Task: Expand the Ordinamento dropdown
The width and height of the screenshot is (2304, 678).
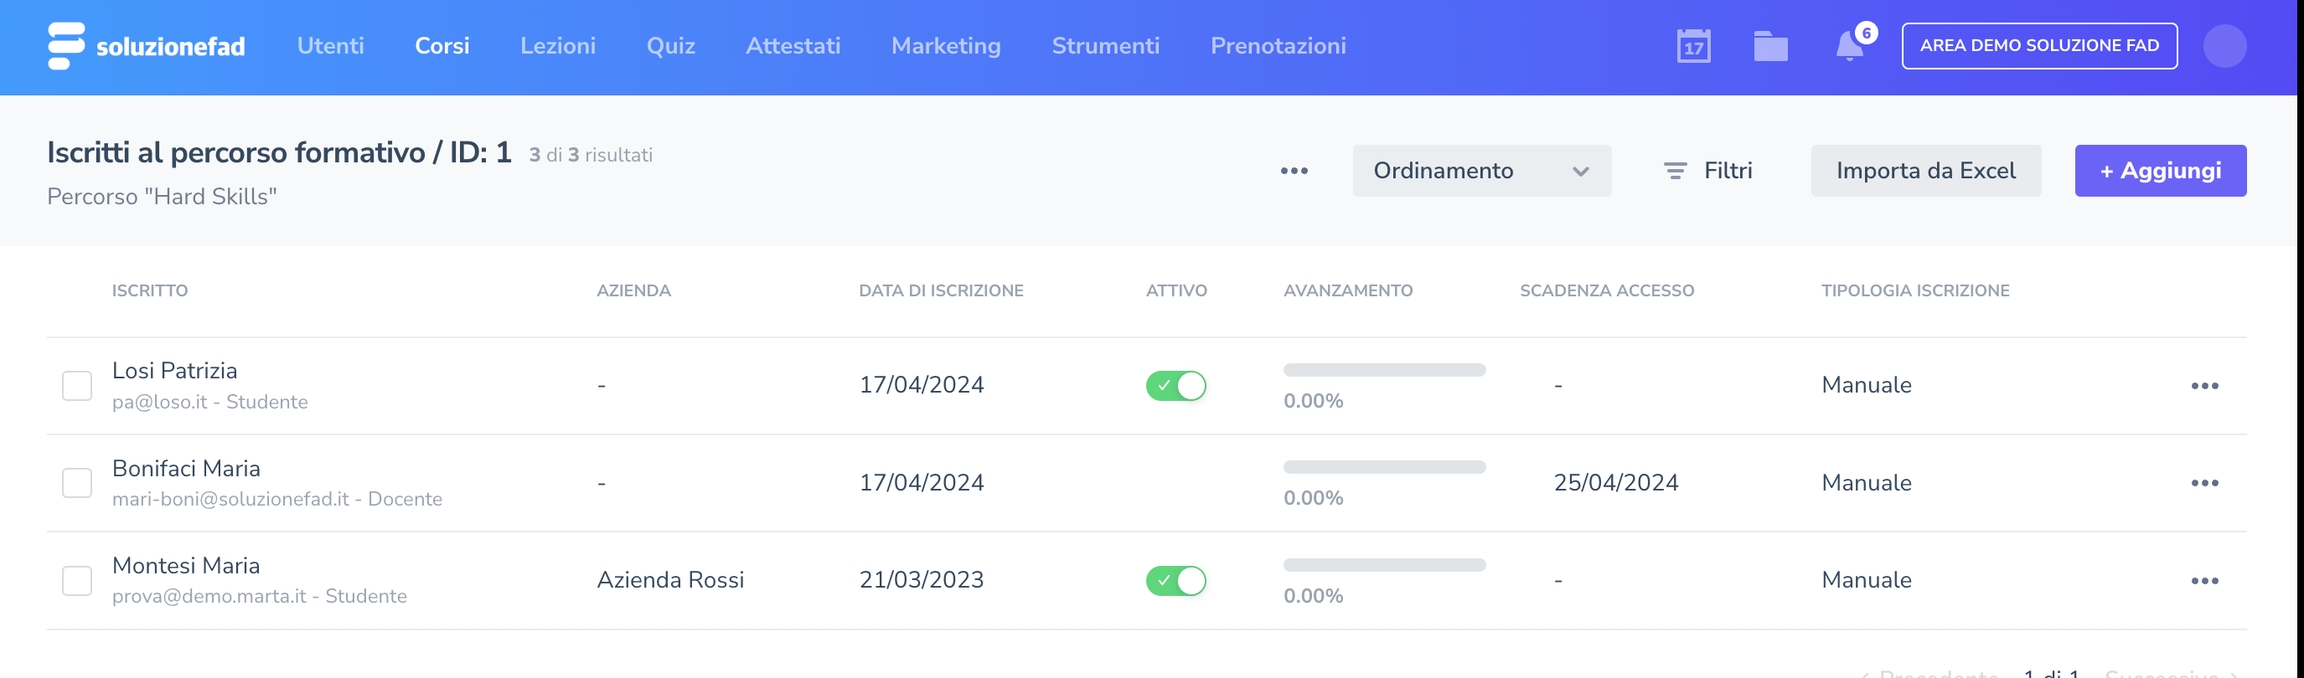Action: pyautogui.click(x=1481, y=171)
